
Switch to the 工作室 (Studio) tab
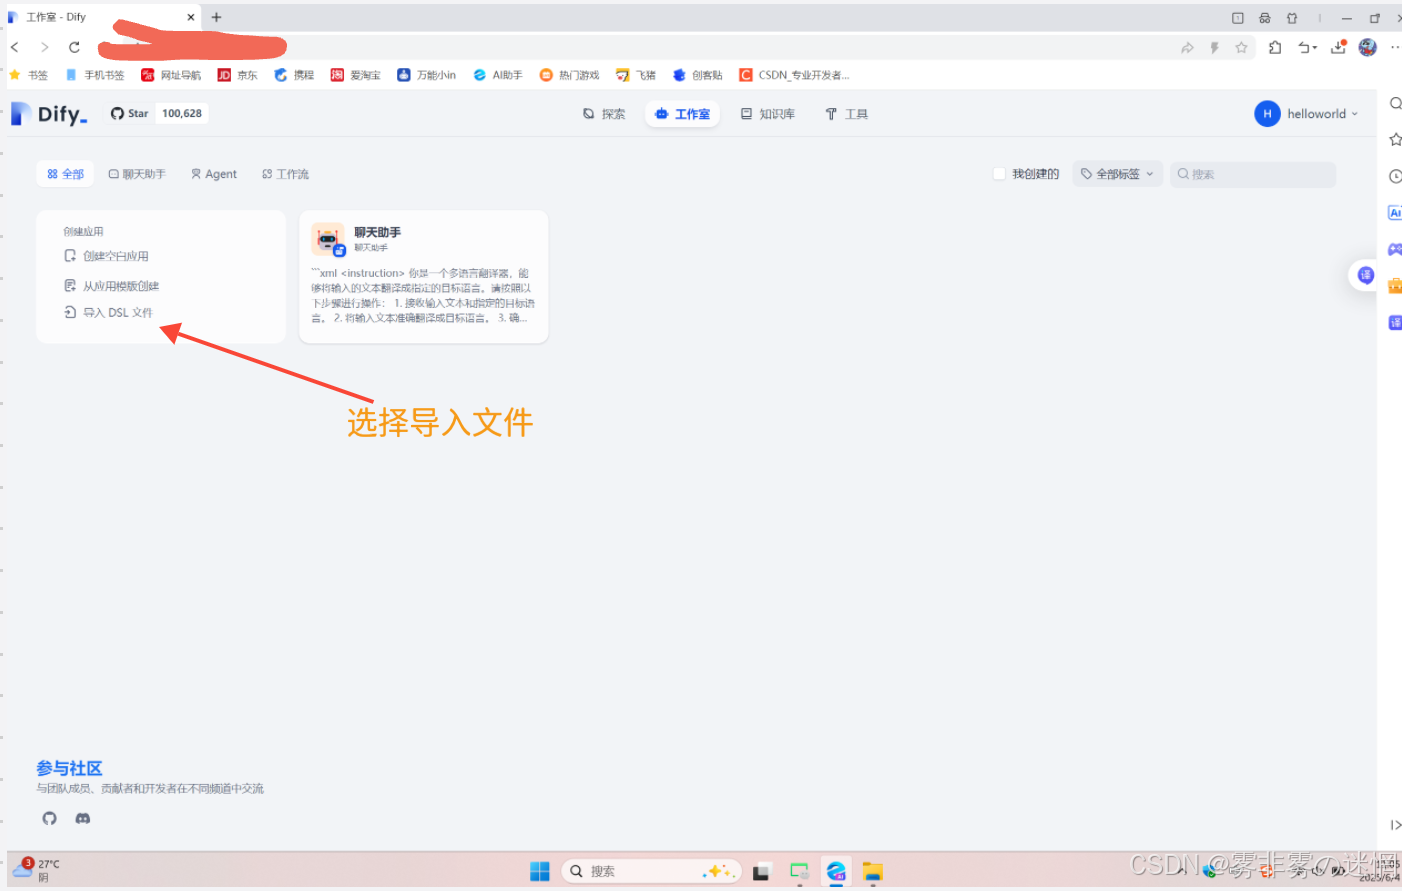[682, 114]
